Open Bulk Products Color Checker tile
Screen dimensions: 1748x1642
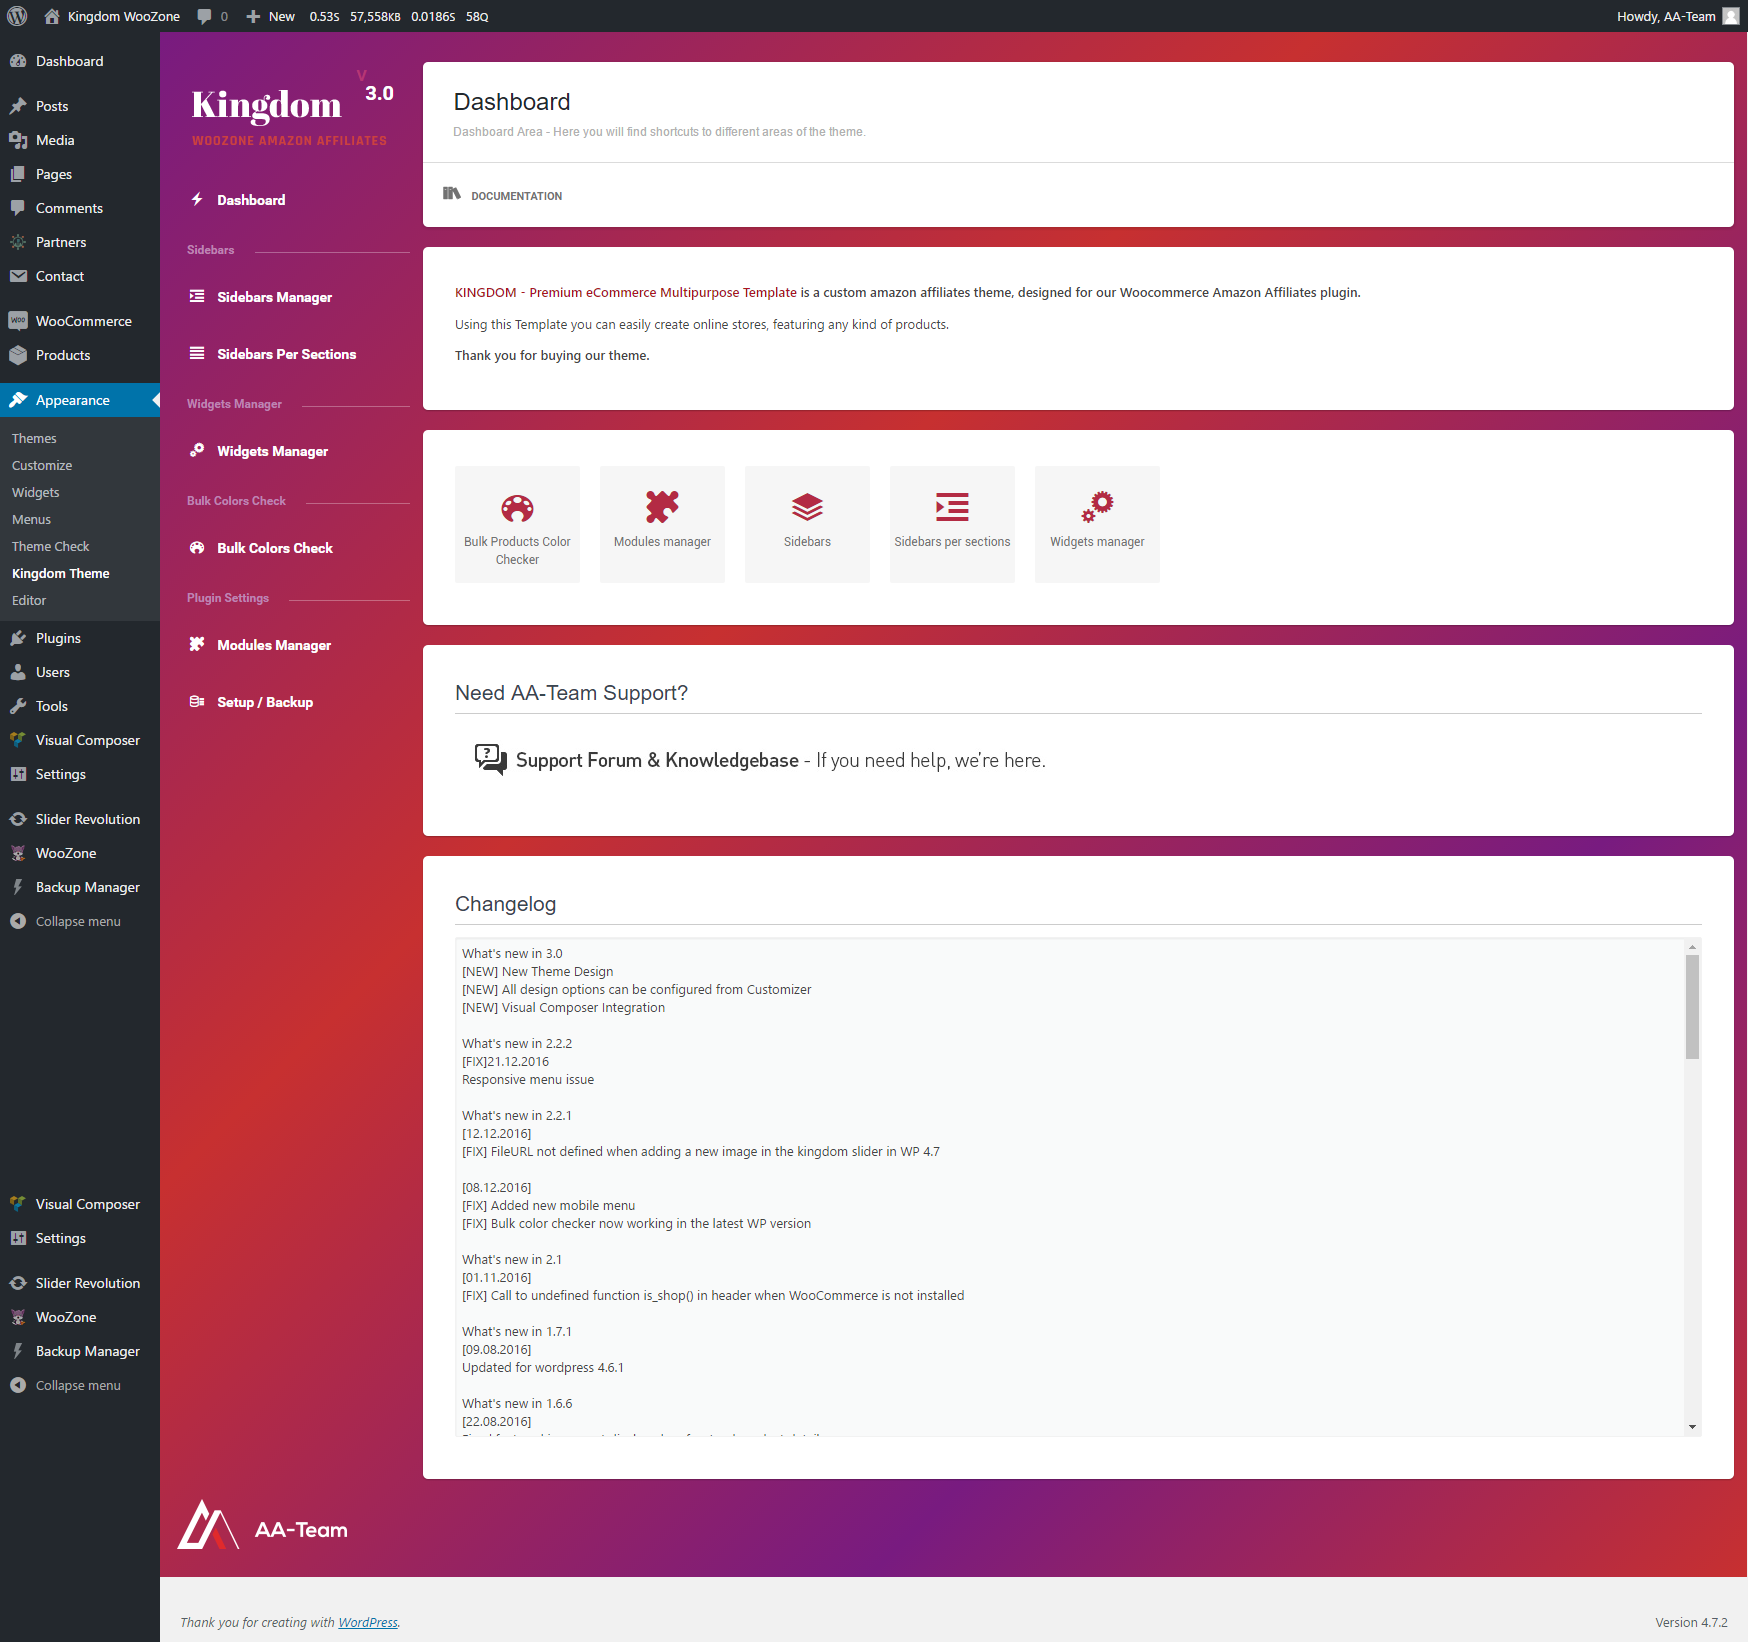coord(517,524)
